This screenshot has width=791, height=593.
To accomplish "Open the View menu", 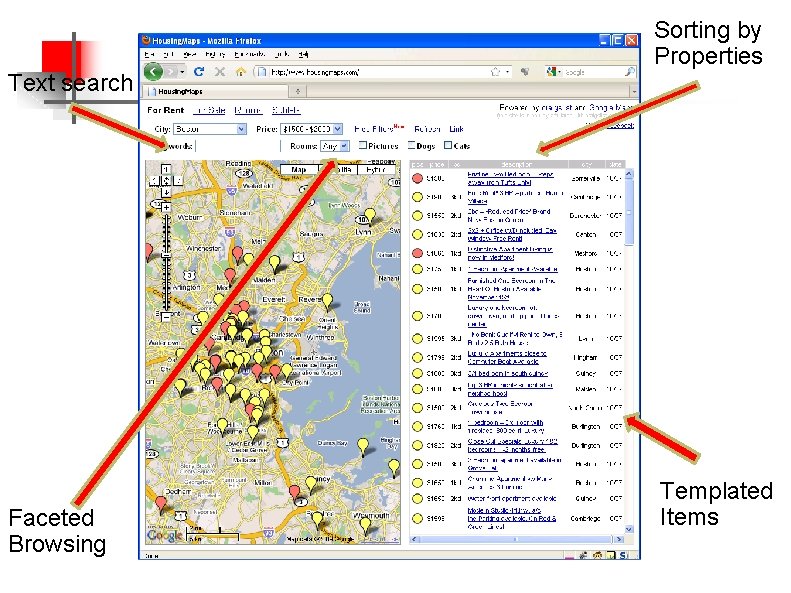I will point(190,54).
